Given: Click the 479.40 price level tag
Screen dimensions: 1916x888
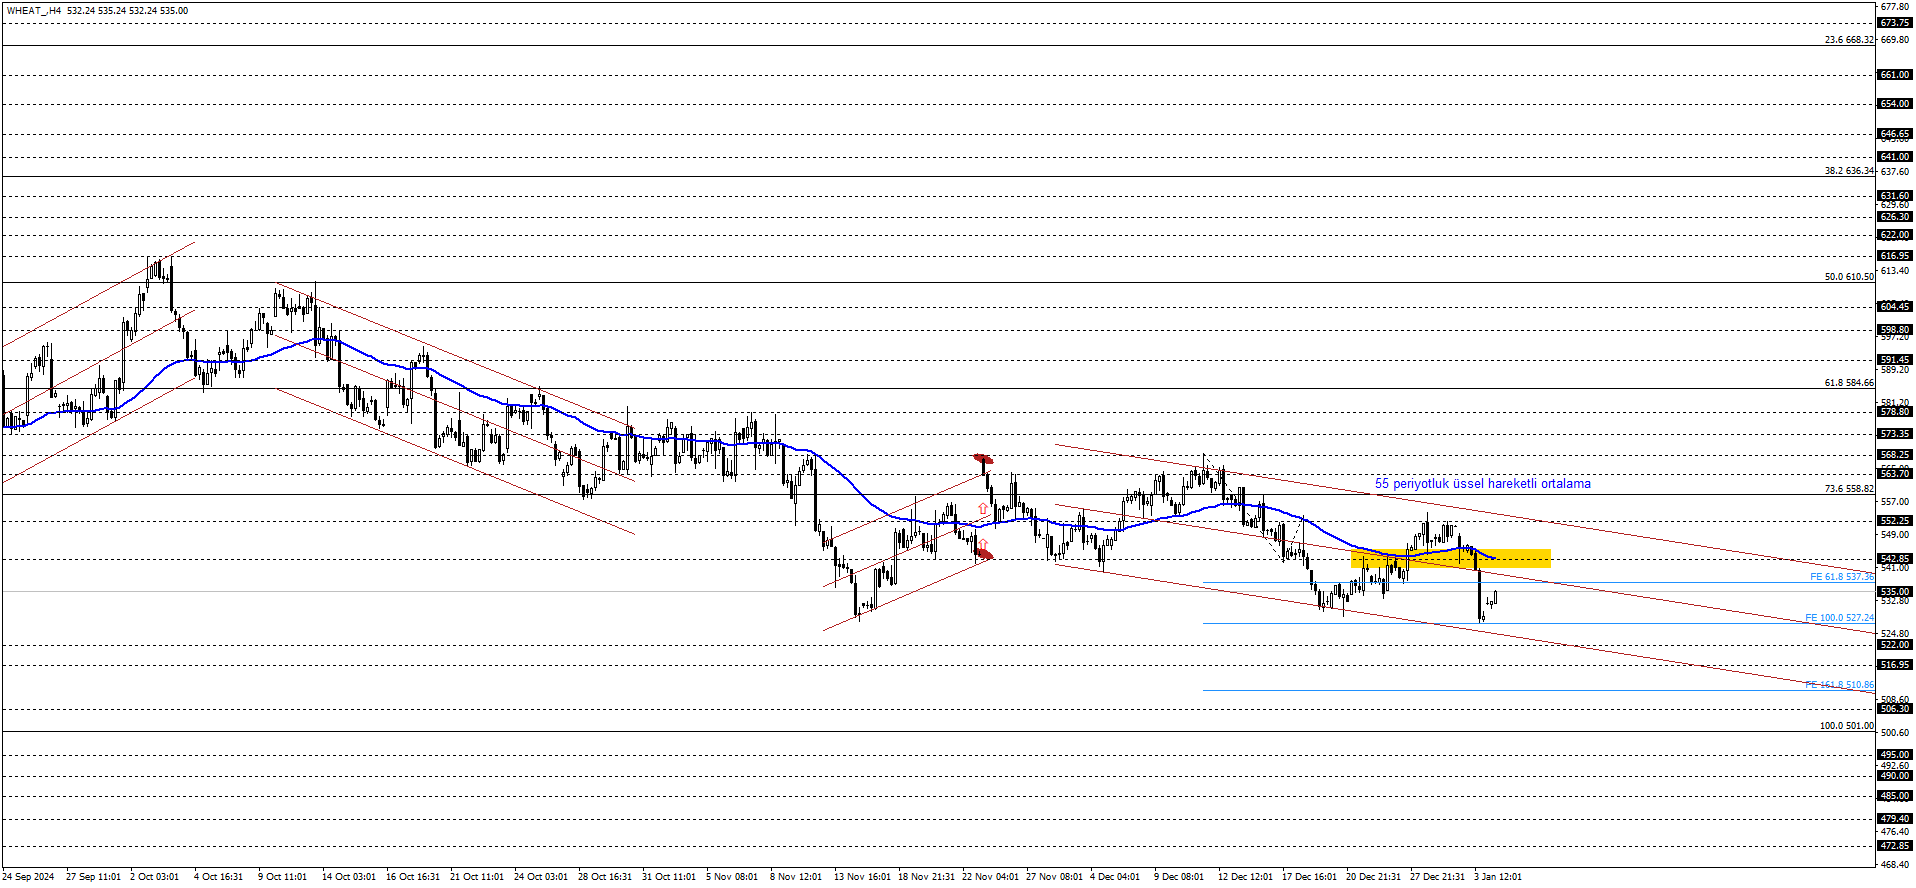Looking at the screenshot, I should 1895,819.
